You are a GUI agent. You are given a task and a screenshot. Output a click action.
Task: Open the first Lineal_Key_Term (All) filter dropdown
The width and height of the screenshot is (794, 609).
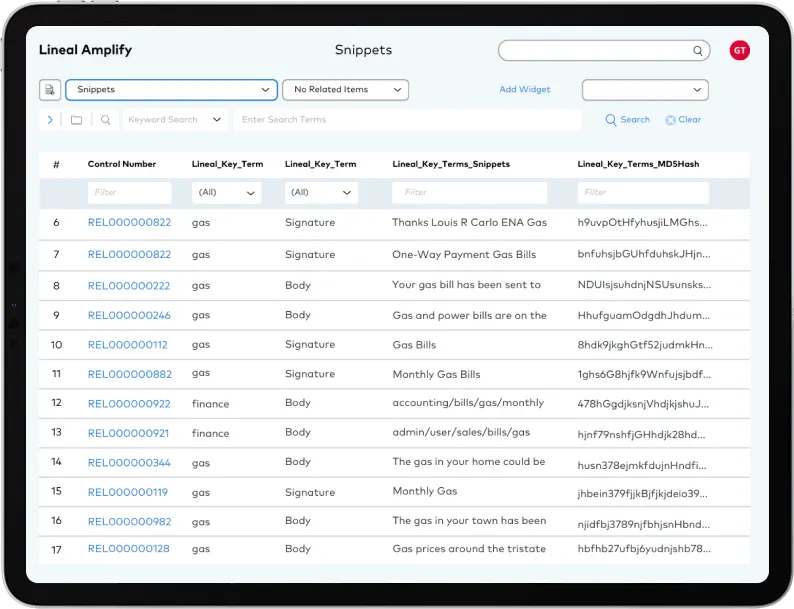[226, 192]
